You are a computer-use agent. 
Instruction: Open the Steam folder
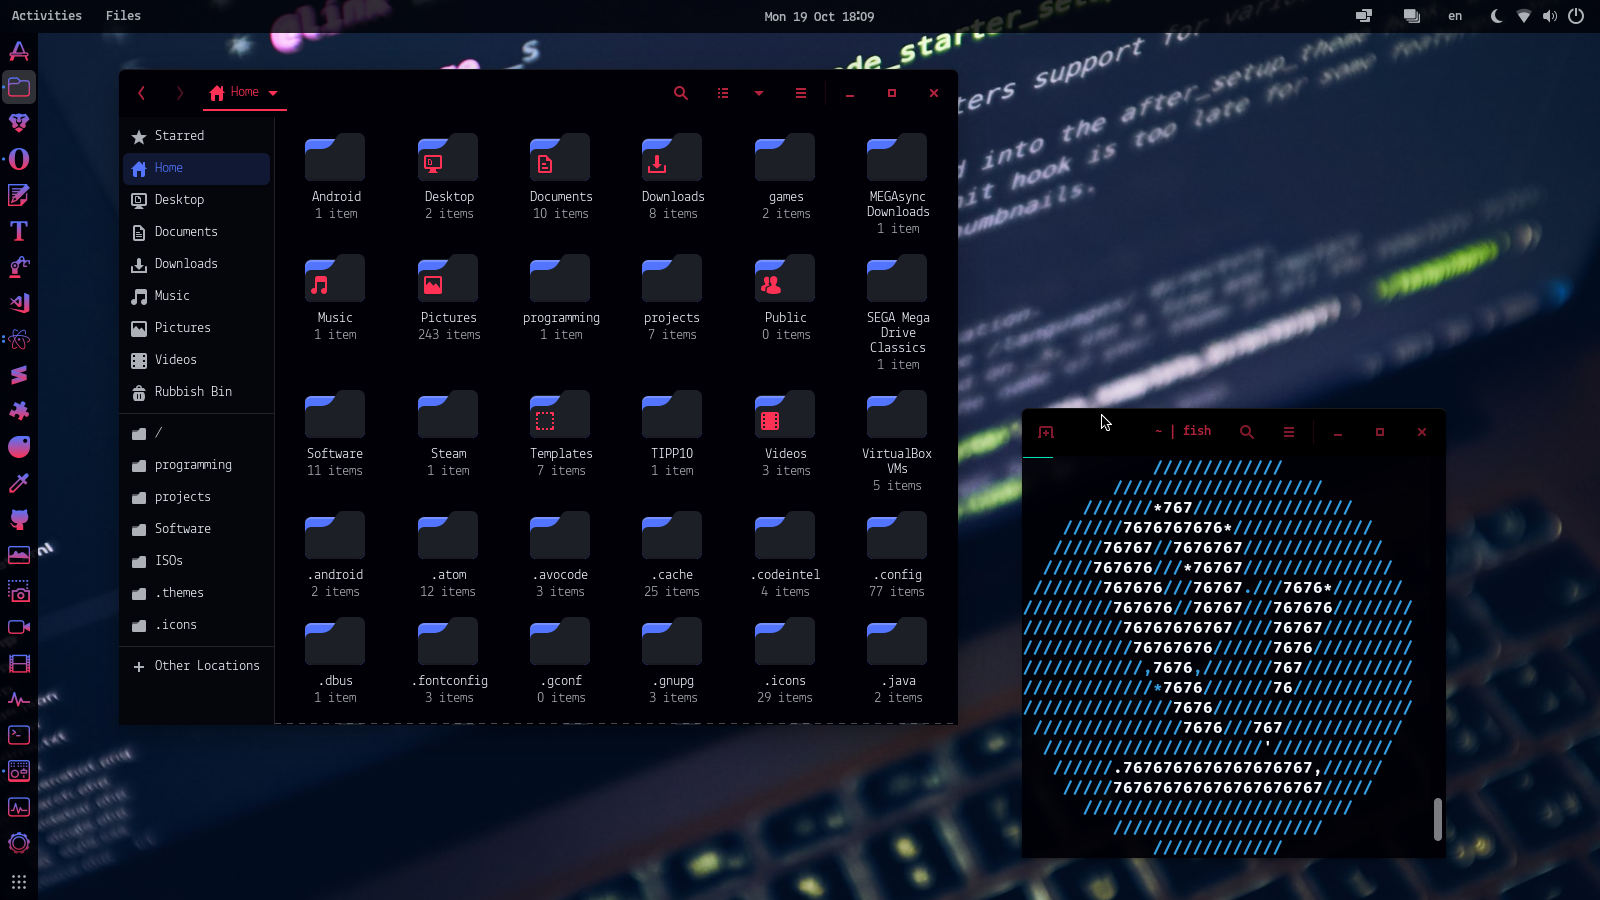coord(448,415)
